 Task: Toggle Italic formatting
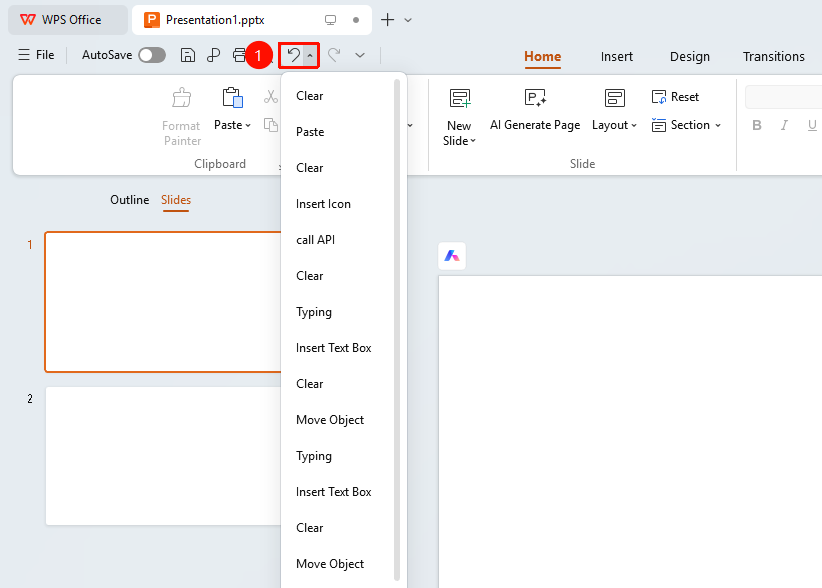pyautogui.click(x=784, y=125)
